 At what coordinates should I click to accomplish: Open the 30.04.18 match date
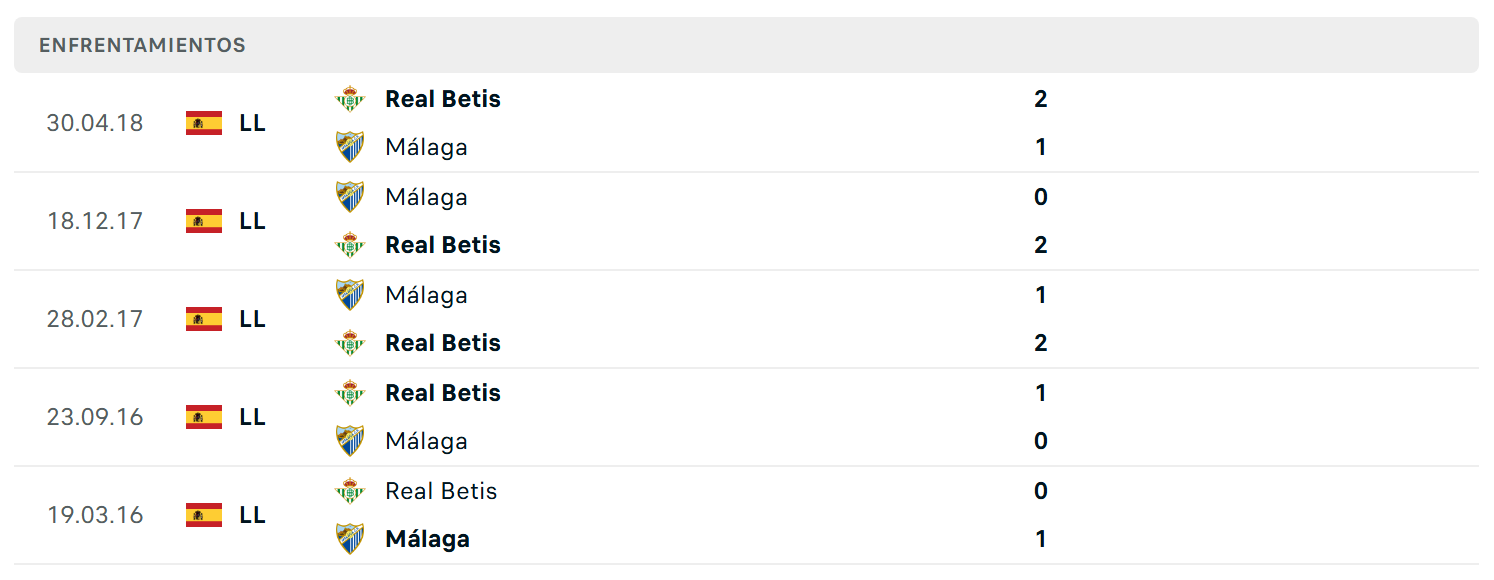[x=95, y=123]
